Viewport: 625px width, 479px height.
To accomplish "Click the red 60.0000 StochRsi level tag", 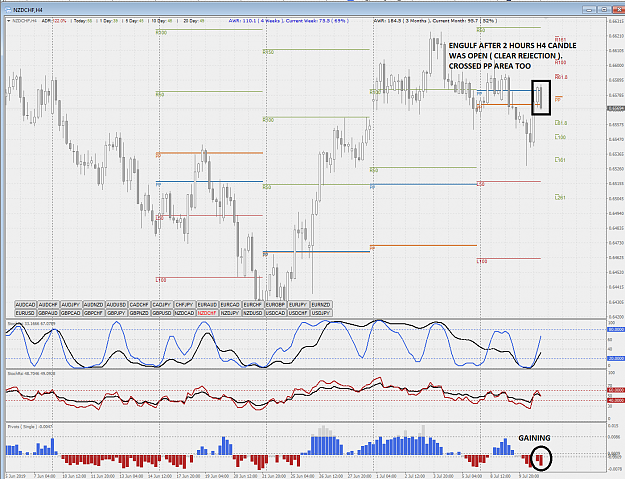I will (616, 390).
